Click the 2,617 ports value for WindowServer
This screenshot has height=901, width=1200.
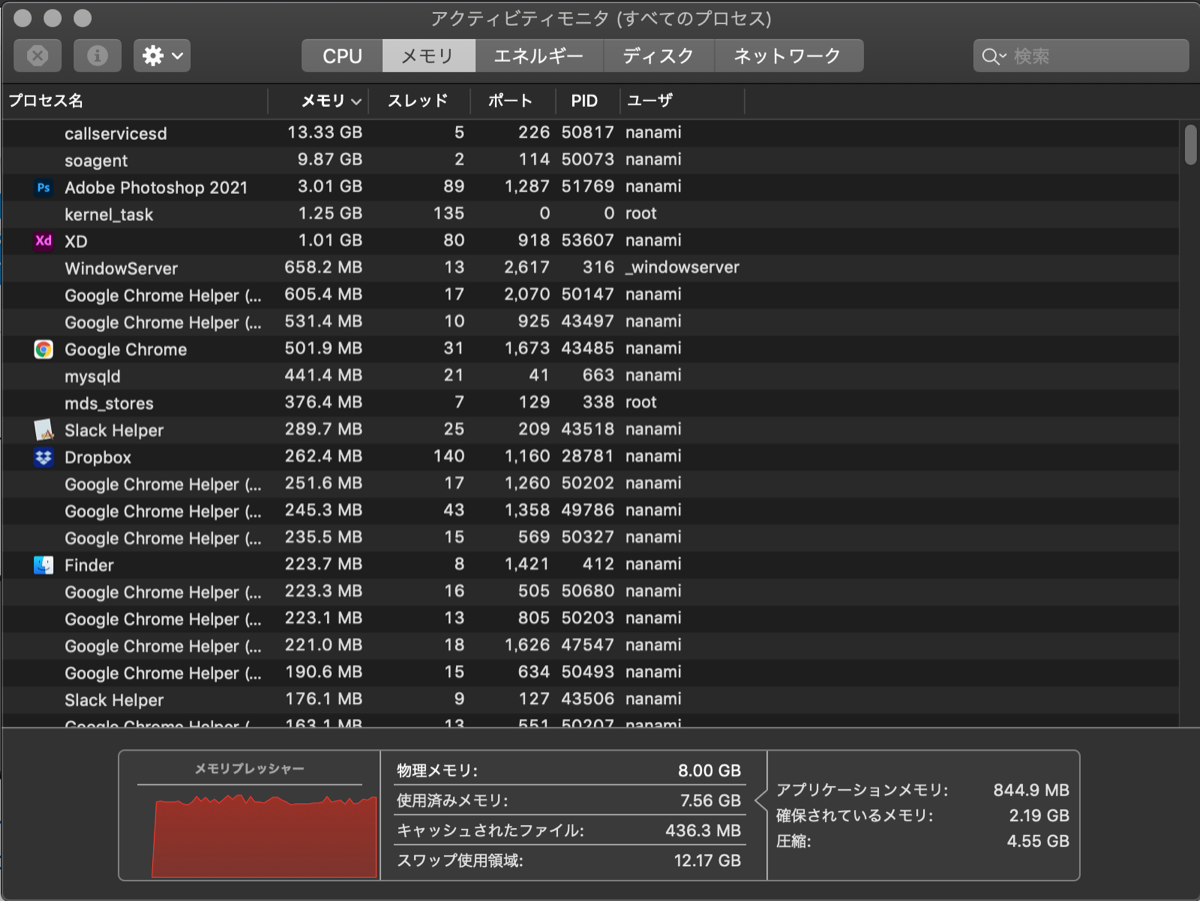[x=527, y=267]
